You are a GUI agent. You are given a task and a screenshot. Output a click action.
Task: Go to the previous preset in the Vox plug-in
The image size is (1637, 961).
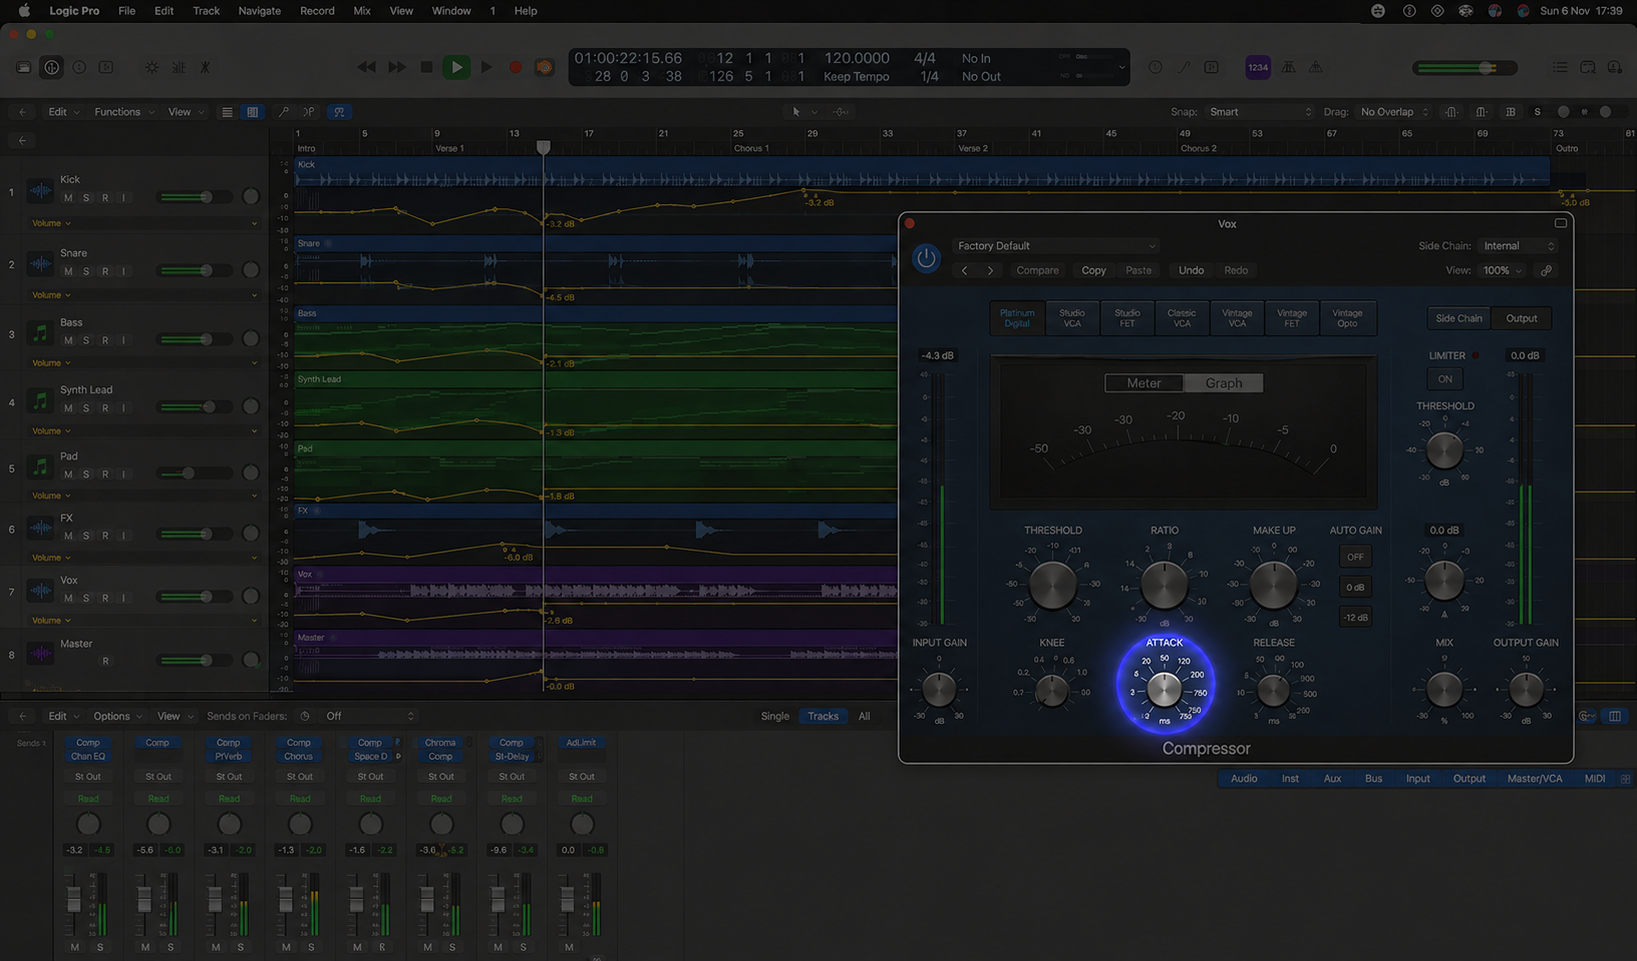[x=964, y=270]
